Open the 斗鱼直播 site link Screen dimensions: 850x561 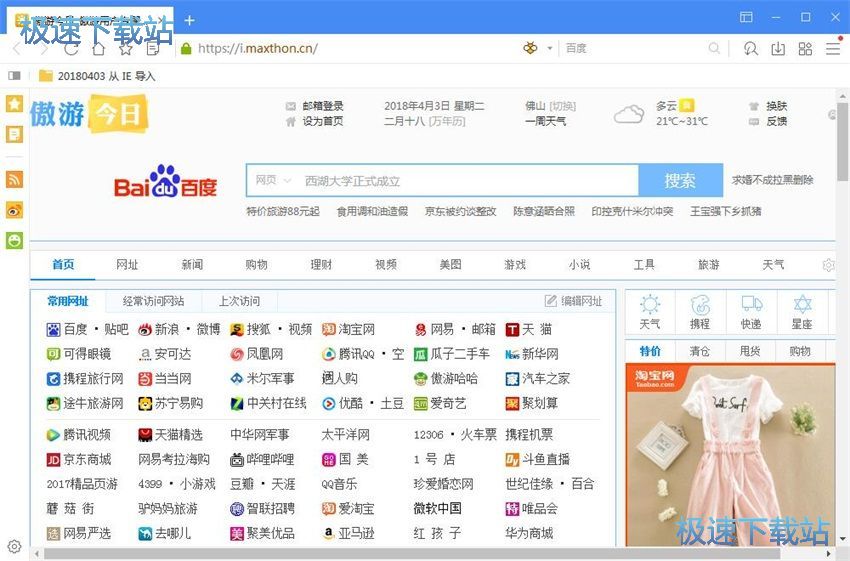(545, 459)
